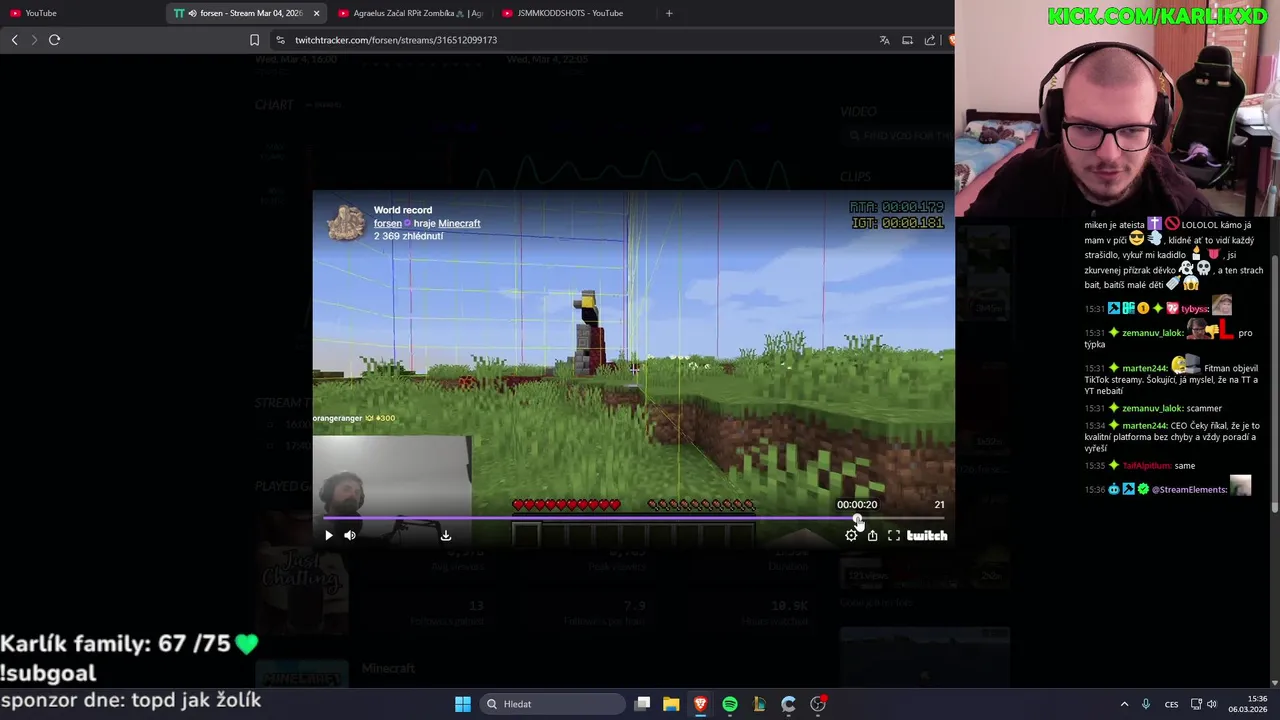The image size is (1280, 720).
Task: Close the forsen stream tab
Action: [x=317, y=13]
